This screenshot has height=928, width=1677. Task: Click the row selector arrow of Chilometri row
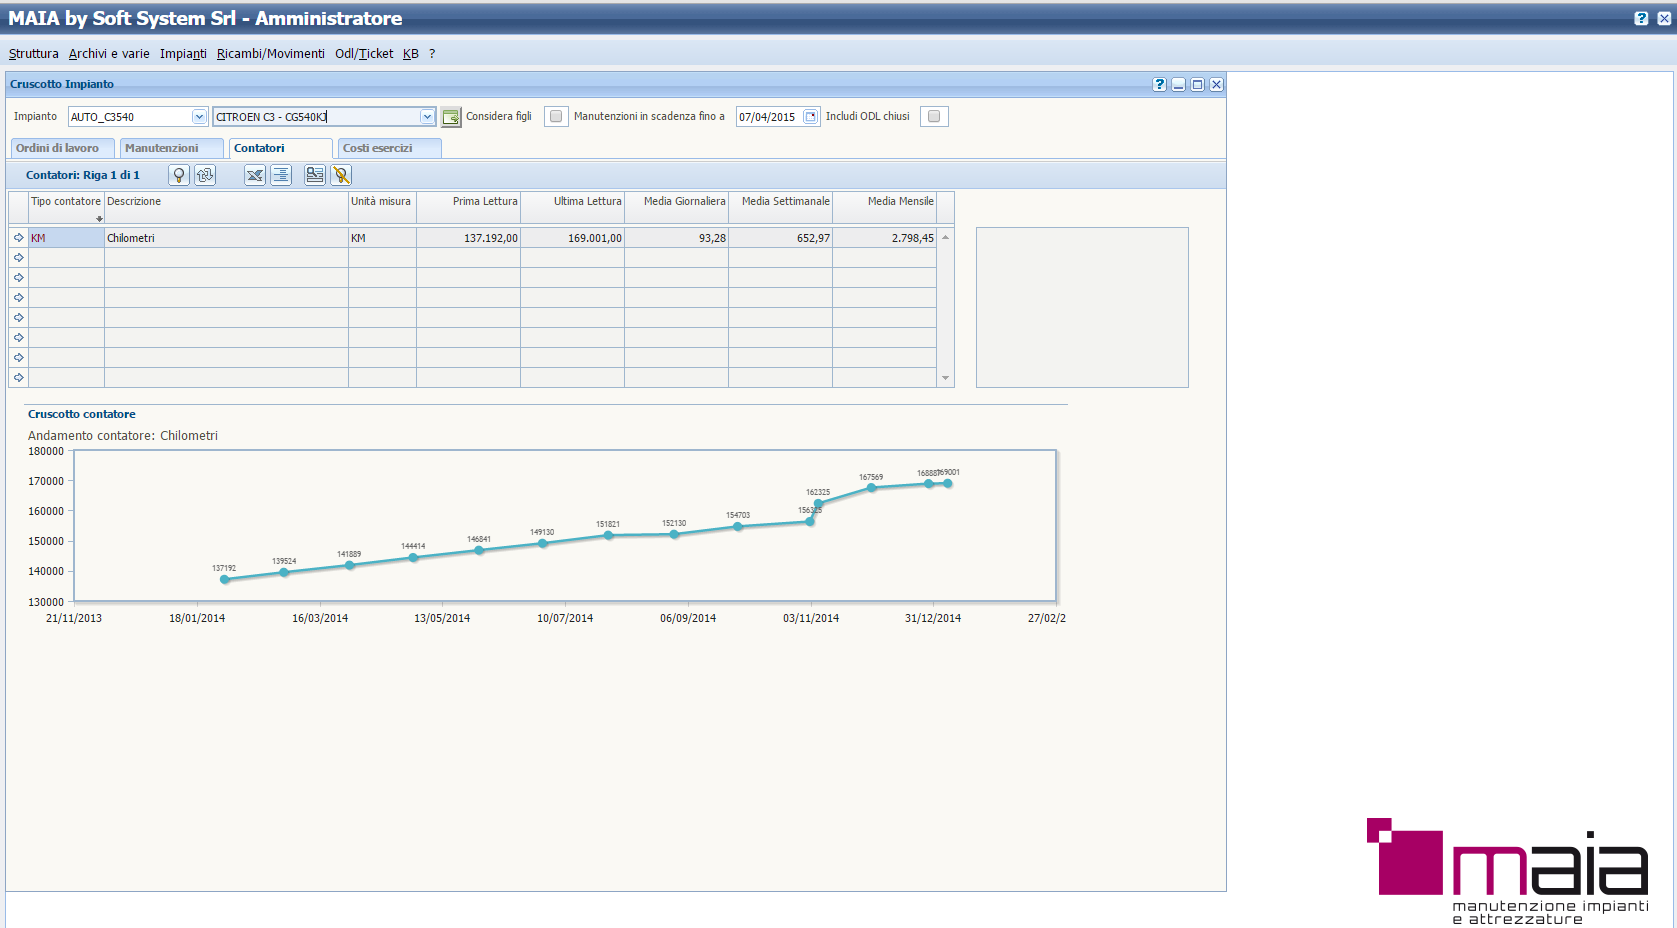tap(18, 238)
